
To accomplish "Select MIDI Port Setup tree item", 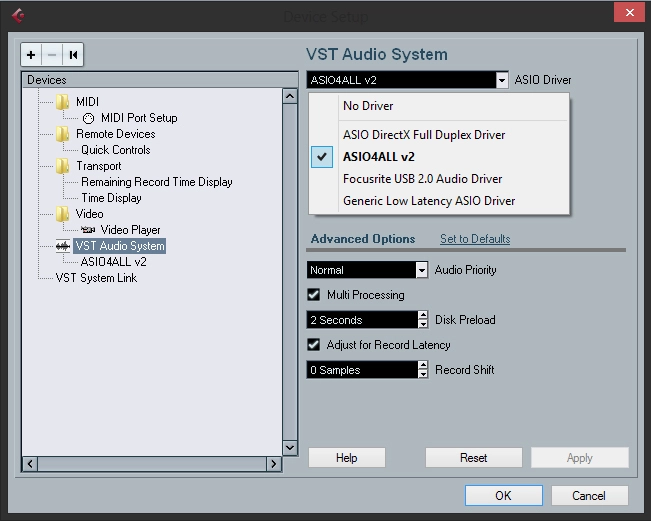I will coord(139,118).
